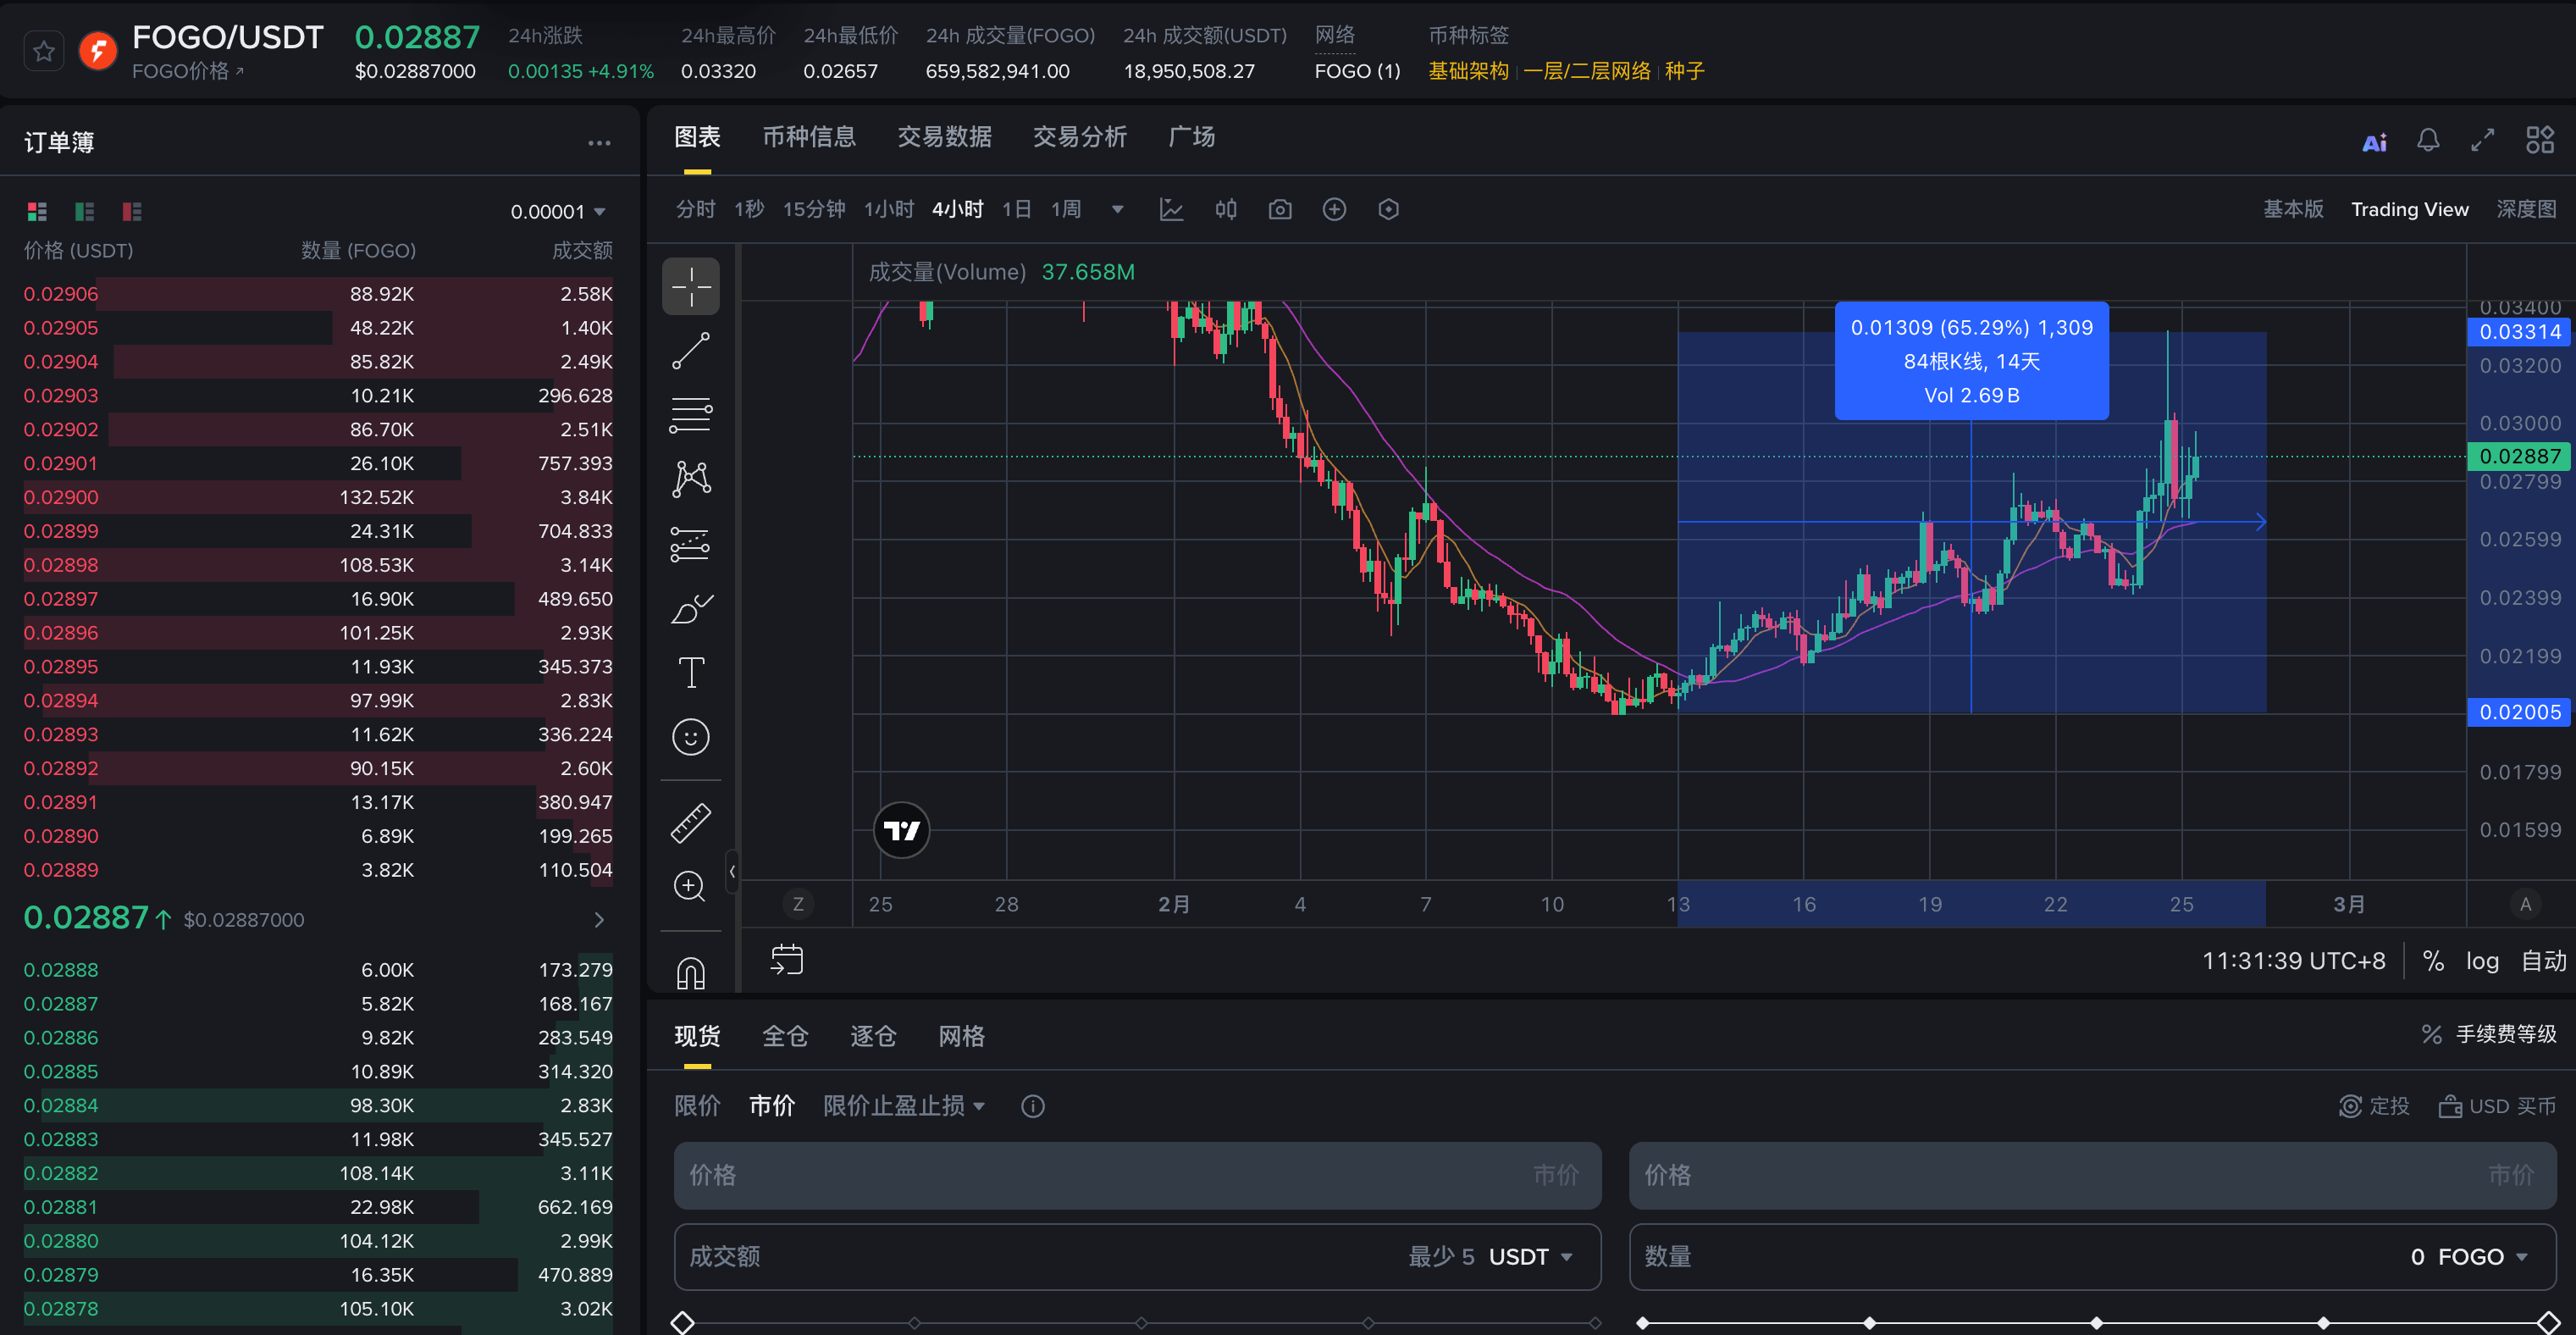This screenshot has height=1335, width=2576.
Task: Click the add-compare plus circle icon
Action: pos(1334,210)
